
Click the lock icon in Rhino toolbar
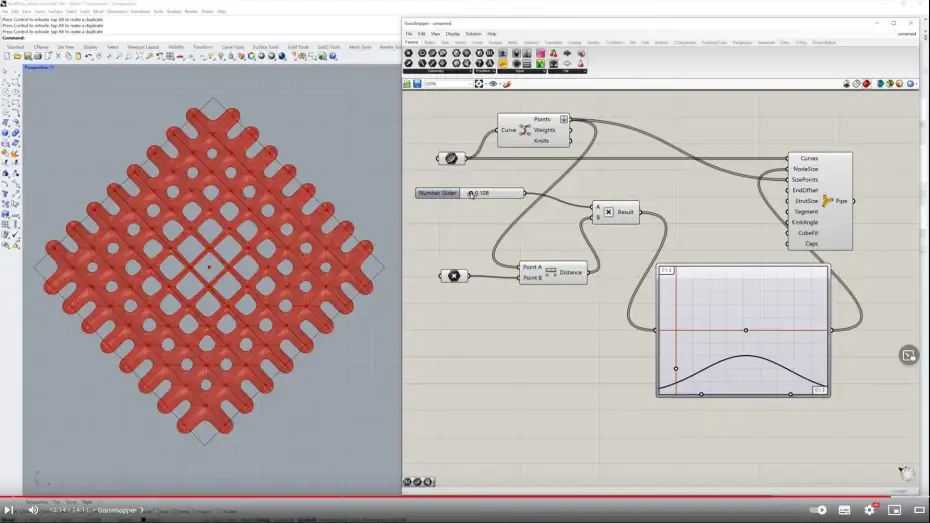[230, 56]
